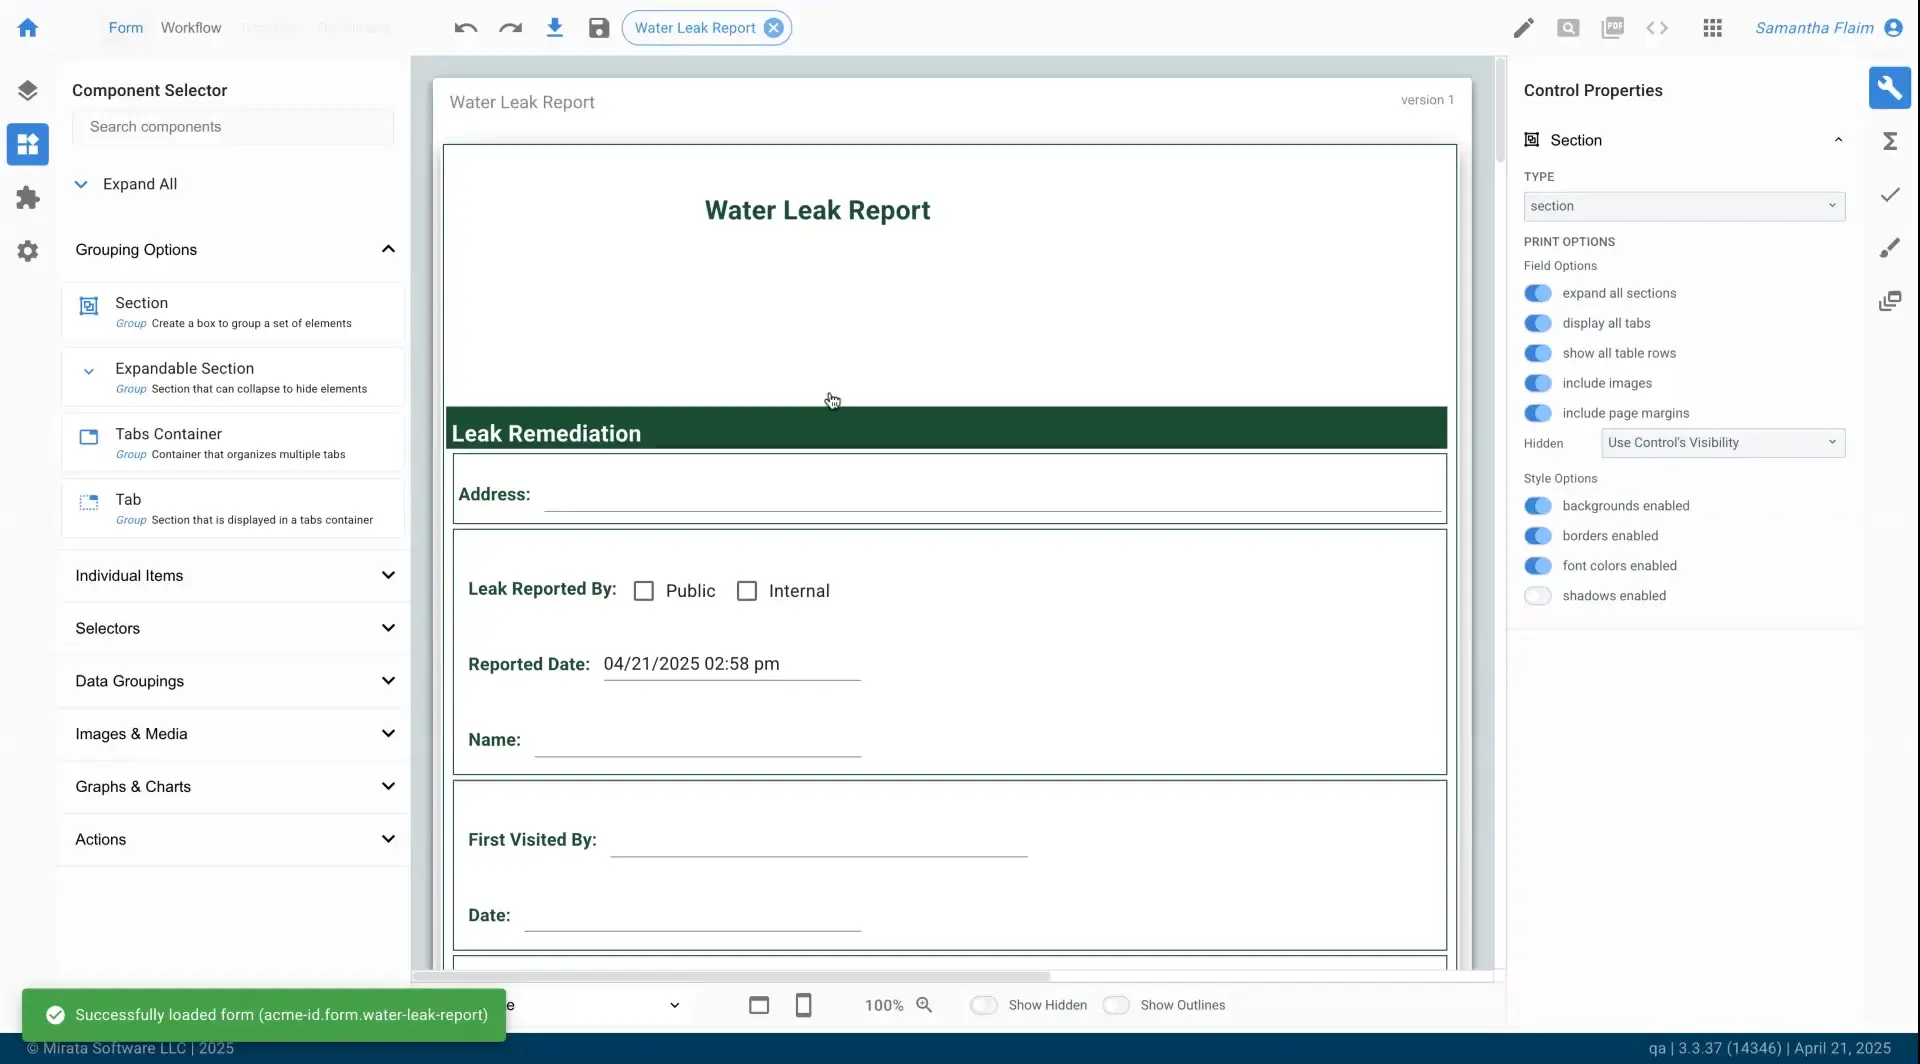Click the Form menu item
The image size is (1920, 1064).
tap(125, 28)
